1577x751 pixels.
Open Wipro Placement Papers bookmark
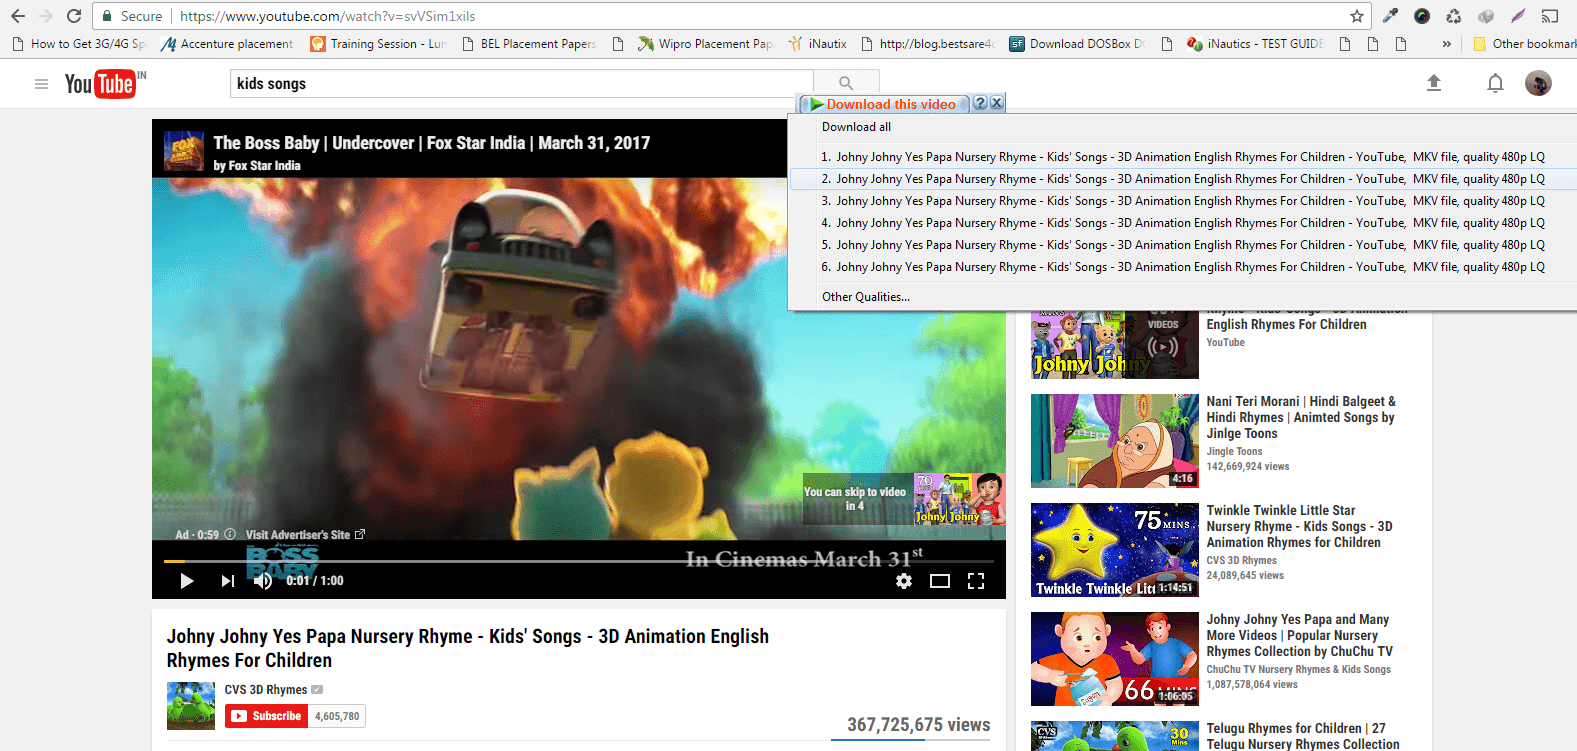coord(705,44)
